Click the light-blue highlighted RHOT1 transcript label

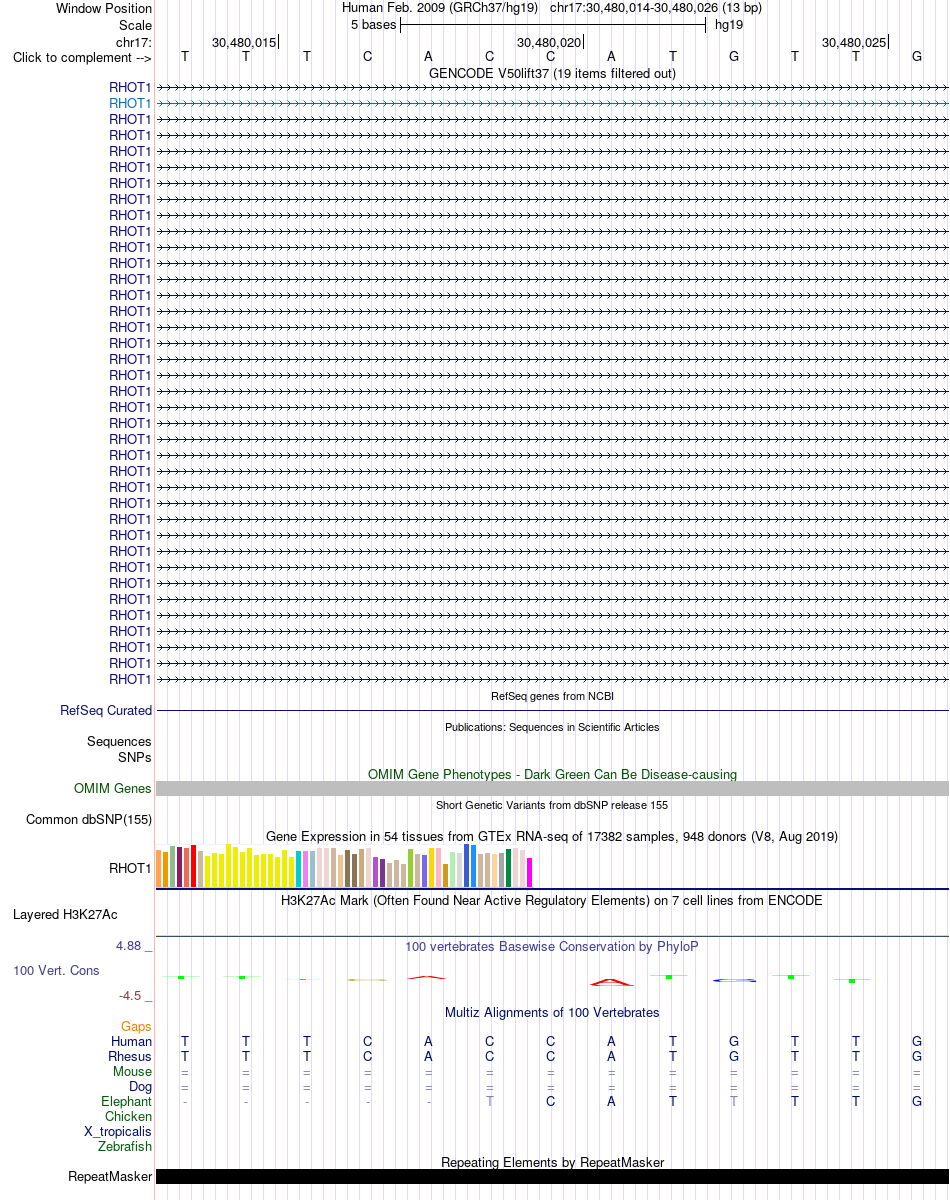point(130,103)
